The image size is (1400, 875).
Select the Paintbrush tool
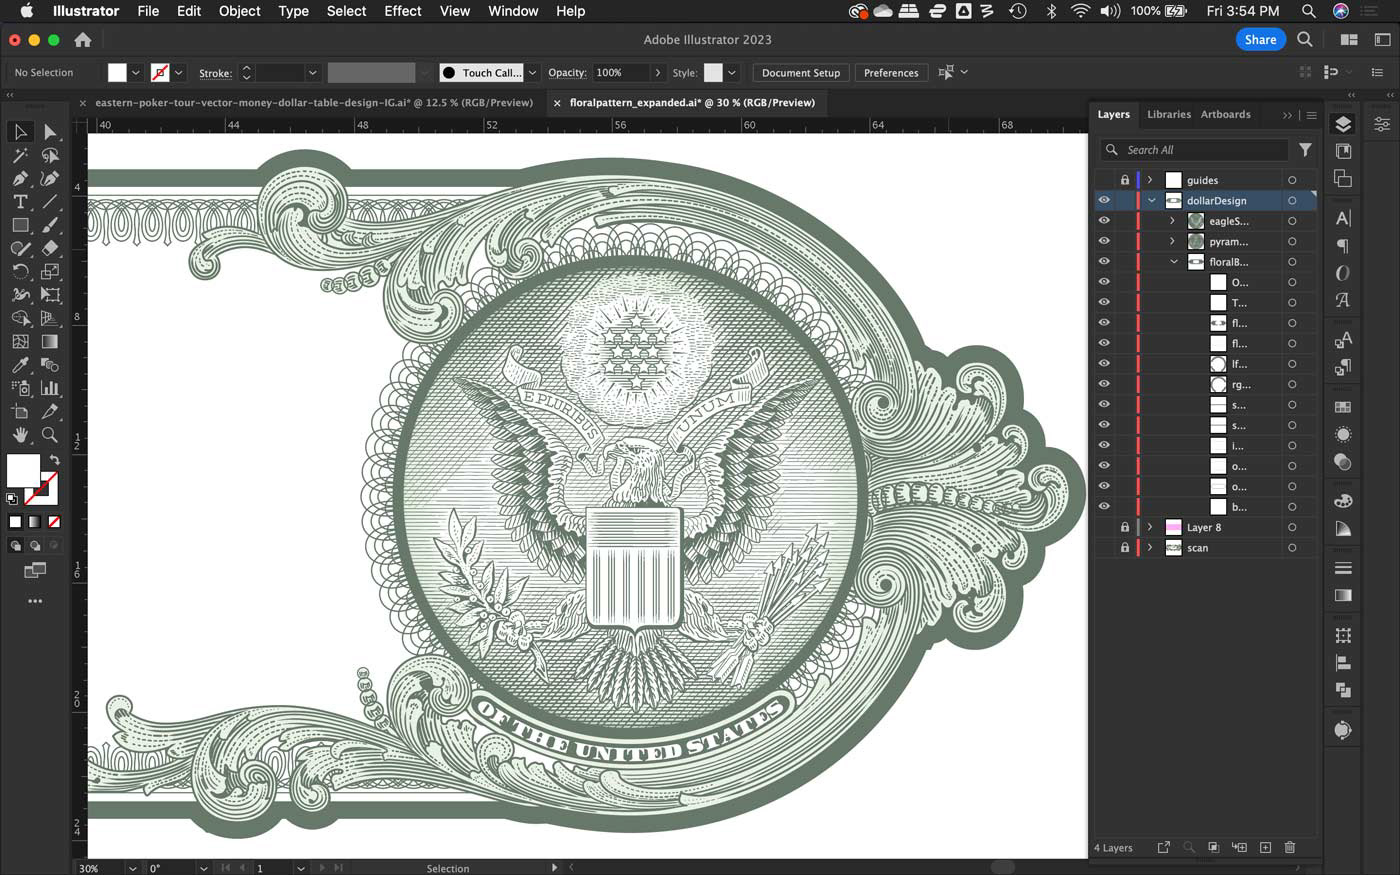pos(50,225)
